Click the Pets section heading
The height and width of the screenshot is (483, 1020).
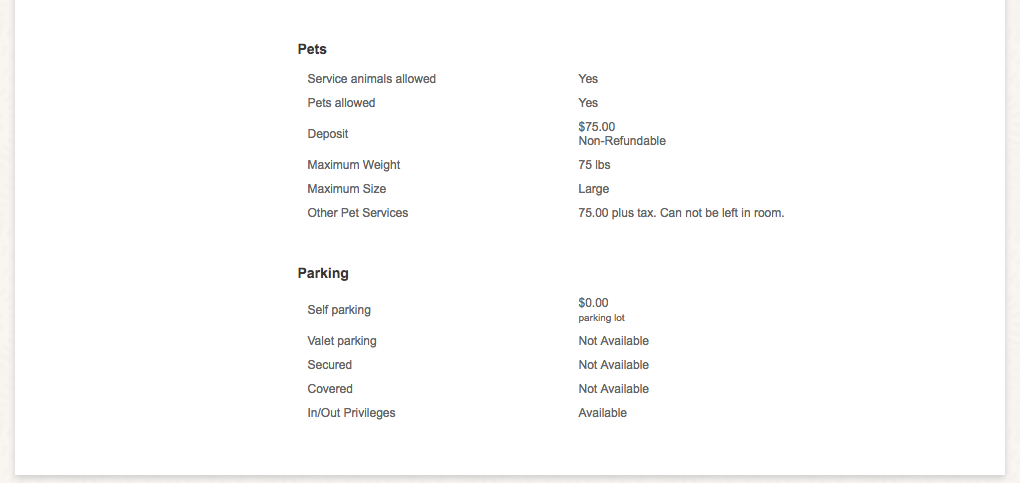[x=312, y=49]
